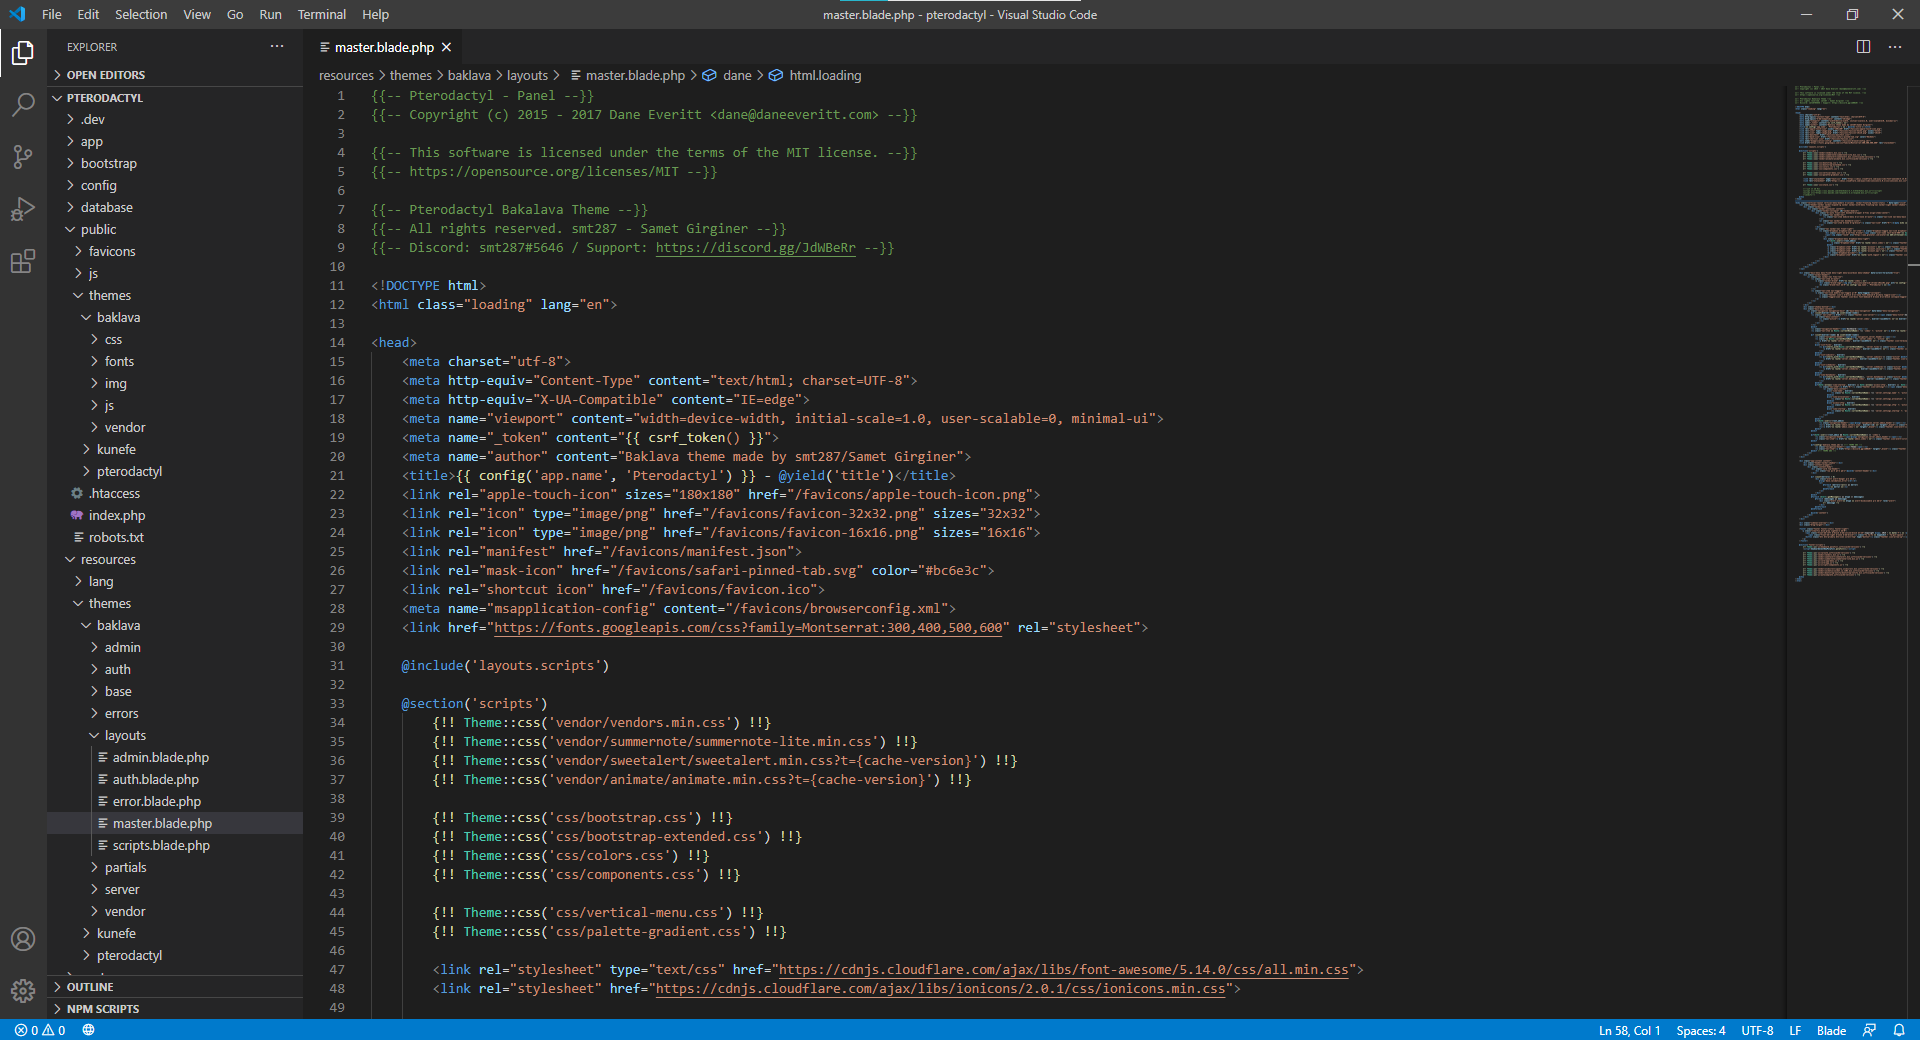Collapse the layouts folder

click(125, 735)
